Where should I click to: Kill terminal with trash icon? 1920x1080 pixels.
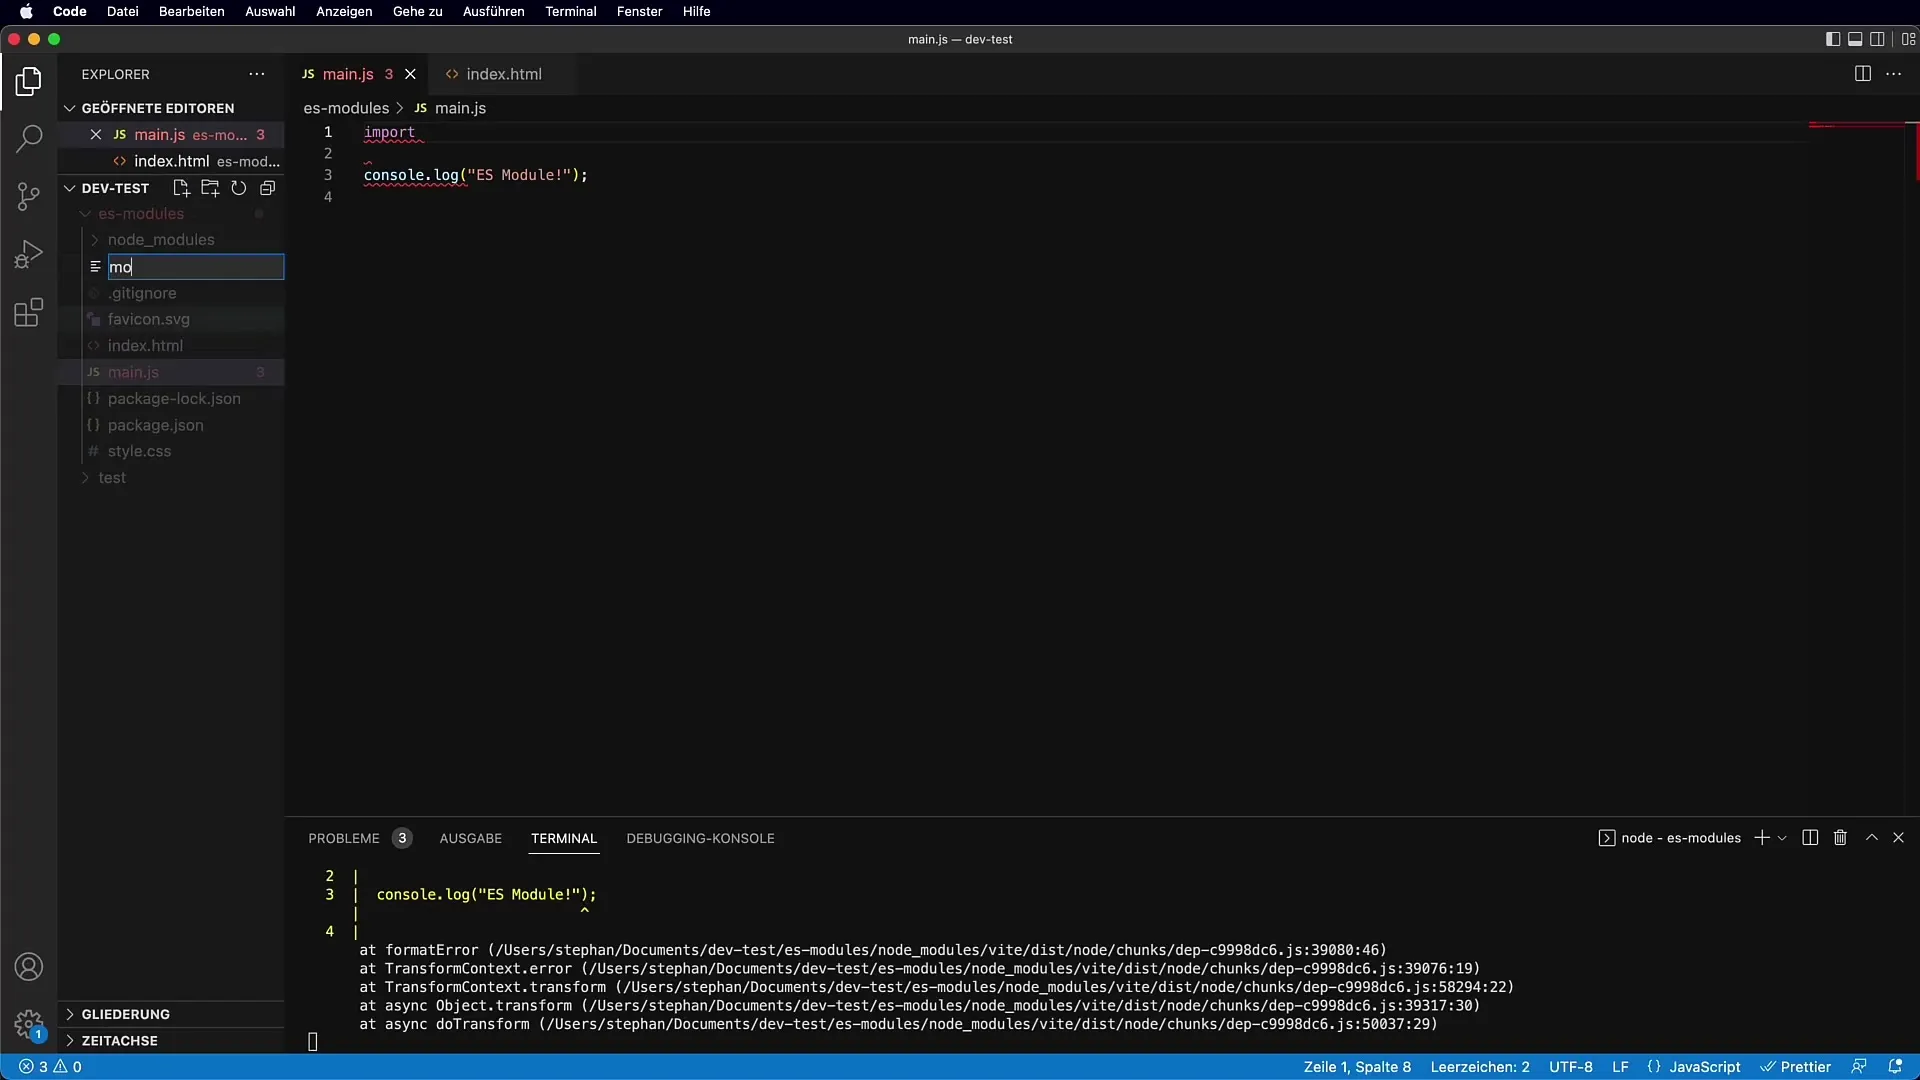(1840, 838)
